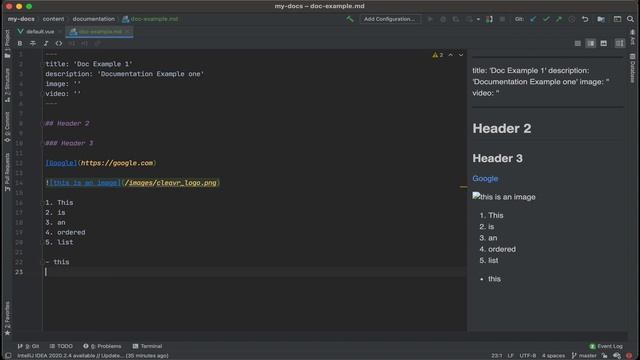The height and width of the screenshot is (360, 640).
Task: Toggle bold formatting in the markdown toolbar
Action: click(x=20, y=43)
